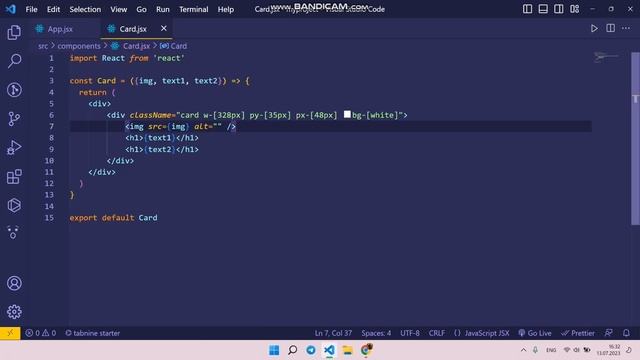Click the Prettier status item
The height and width of the screenshot is (360, 640).
click(578, 333)
